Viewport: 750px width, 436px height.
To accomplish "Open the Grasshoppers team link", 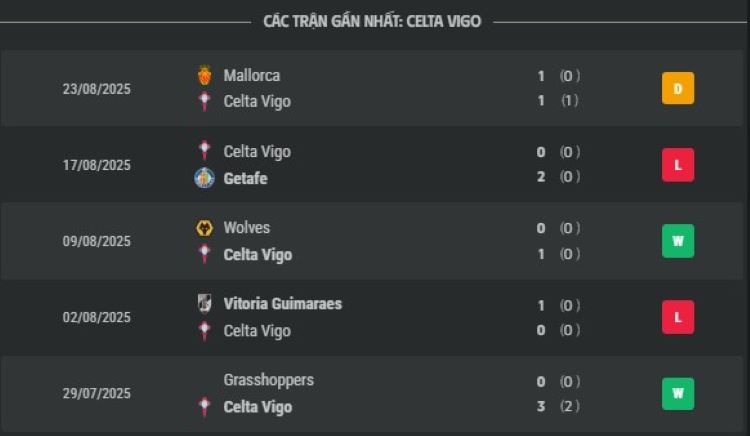I will point(269,381).
